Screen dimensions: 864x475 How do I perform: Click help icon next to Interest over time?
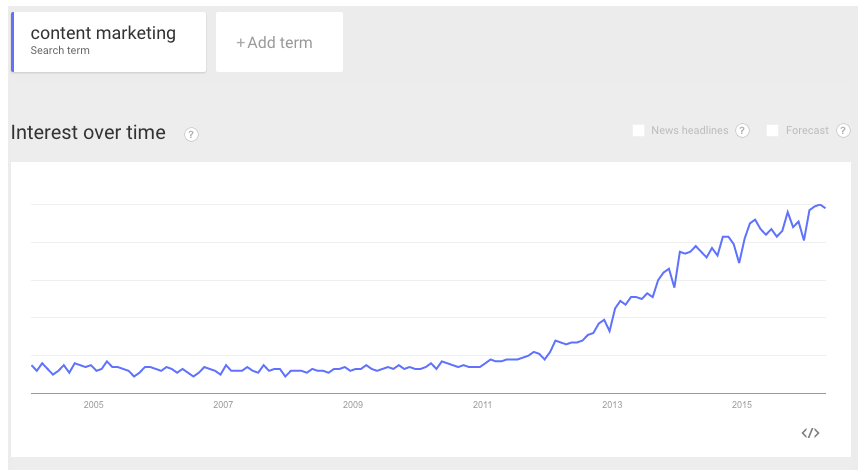(x=191, y=134)
